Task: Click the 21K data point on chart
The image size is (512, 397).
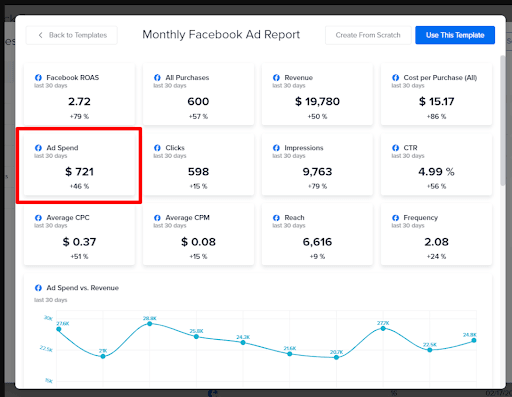Action: pos(103,356)
